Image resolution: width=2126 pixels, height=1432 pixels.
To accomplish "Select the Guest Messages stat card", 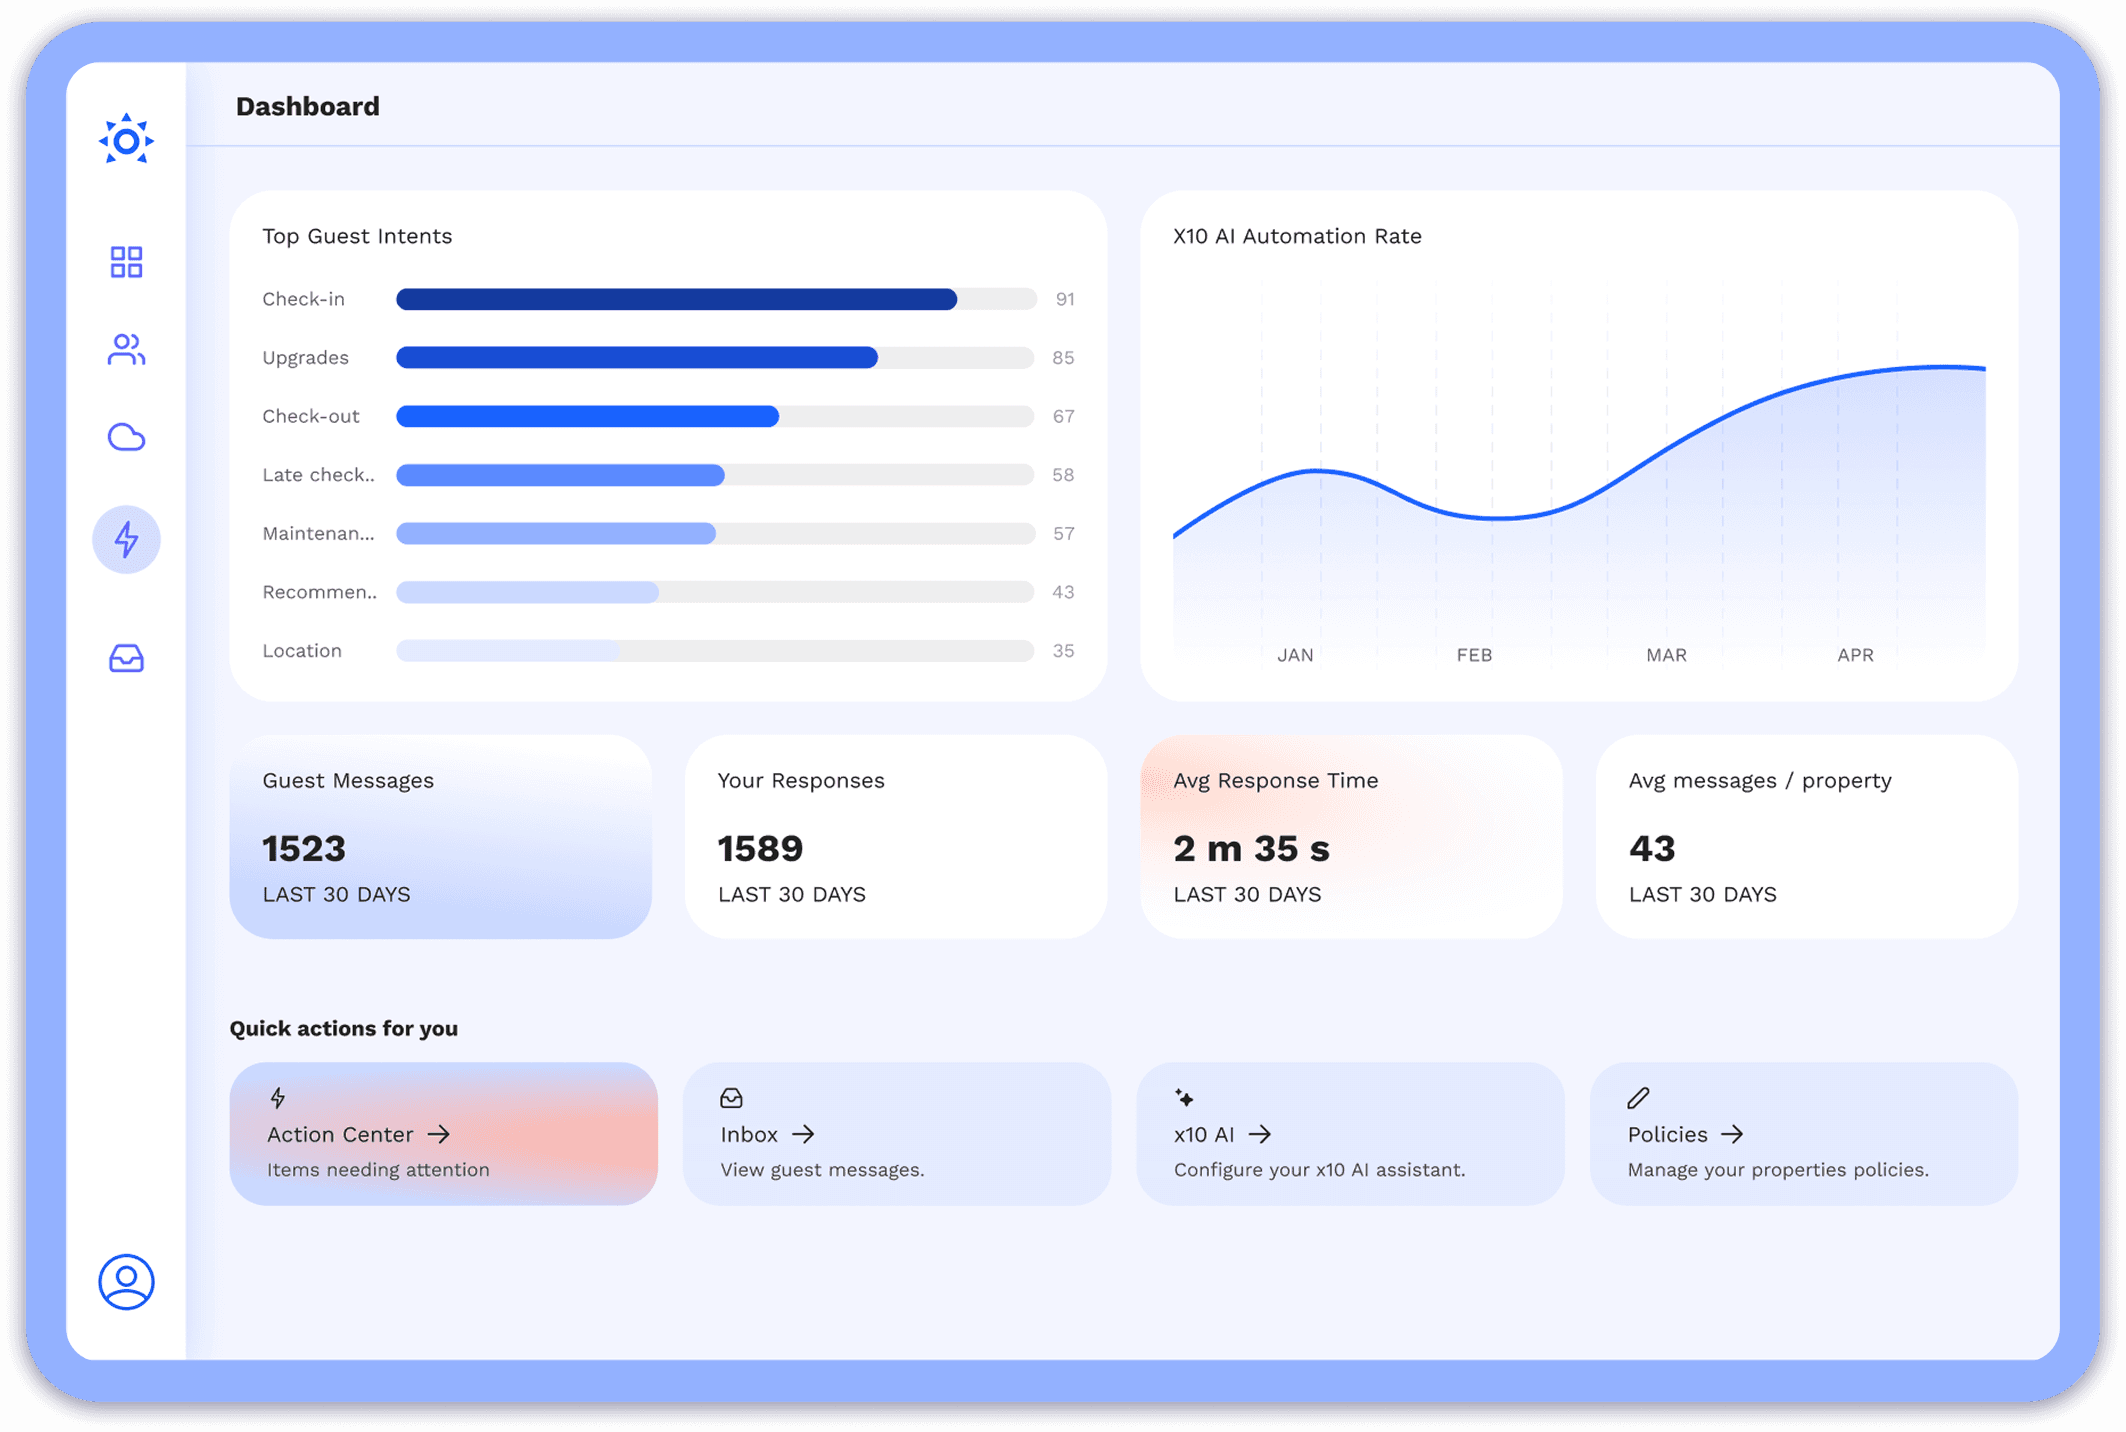I will point(440,837).
